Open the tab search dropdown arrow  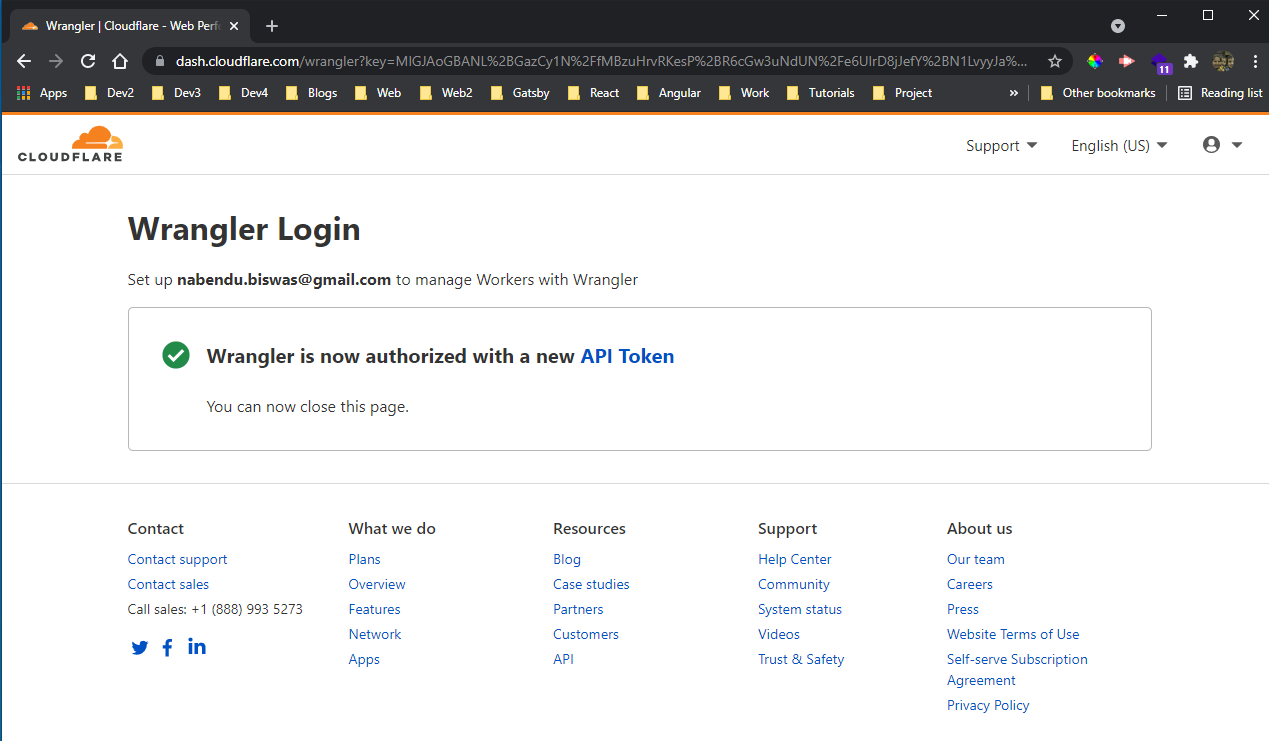coord(1118,26)
